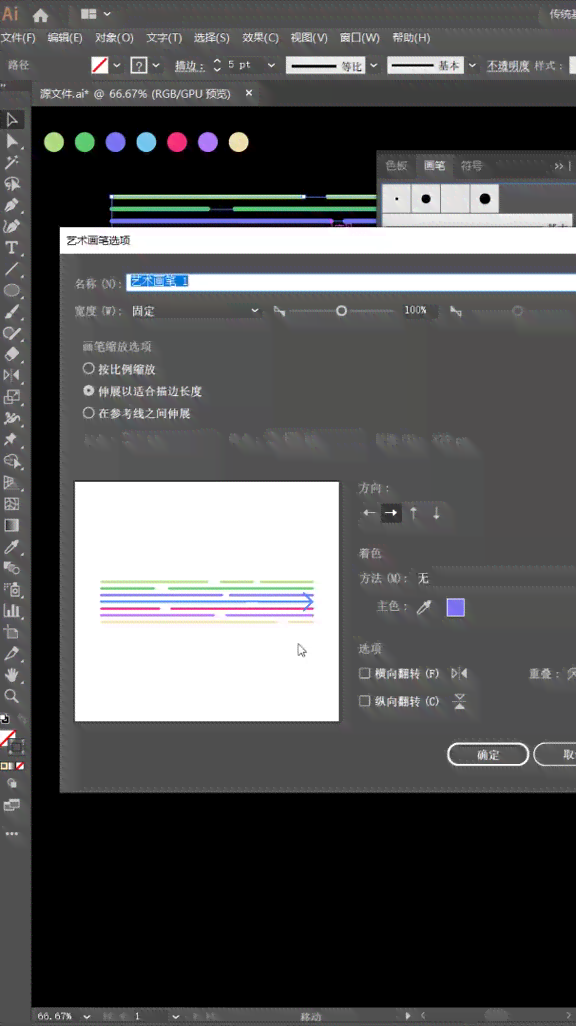This screenshot has height=1026, width=576.
Task: Select the Paintbrush tool
Action: 12,312
